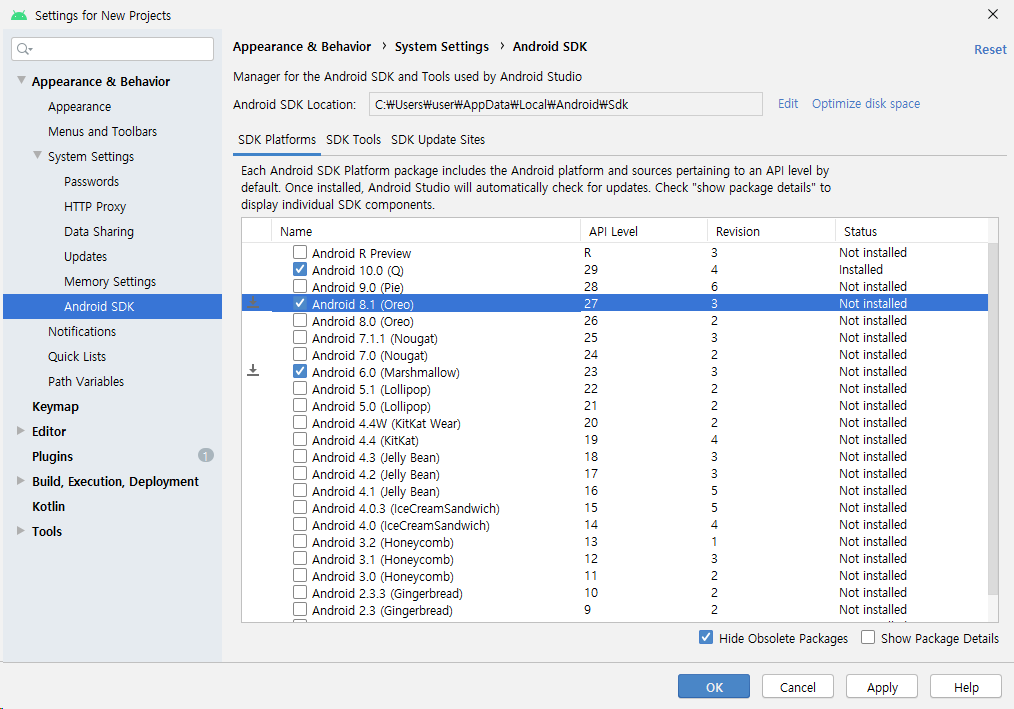Screen dimensions: 1014x709
Task: Click the download icon beside Android 6.0 (Marshmallow)
Action: (x=253, y=370)
